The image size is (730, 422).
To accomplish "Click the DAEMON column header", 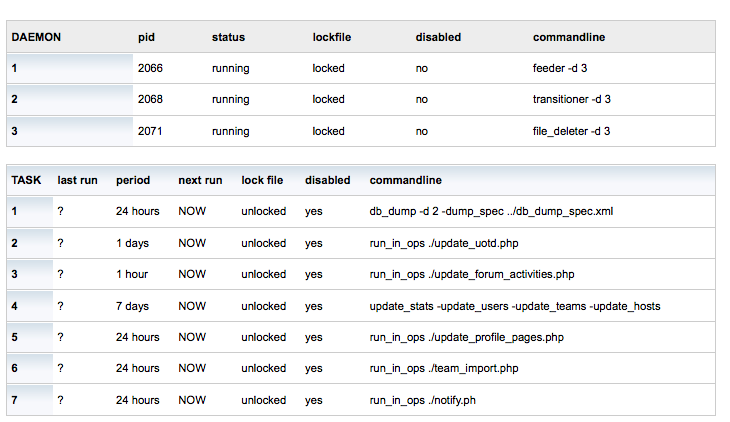I will click(x=36, y=37).
